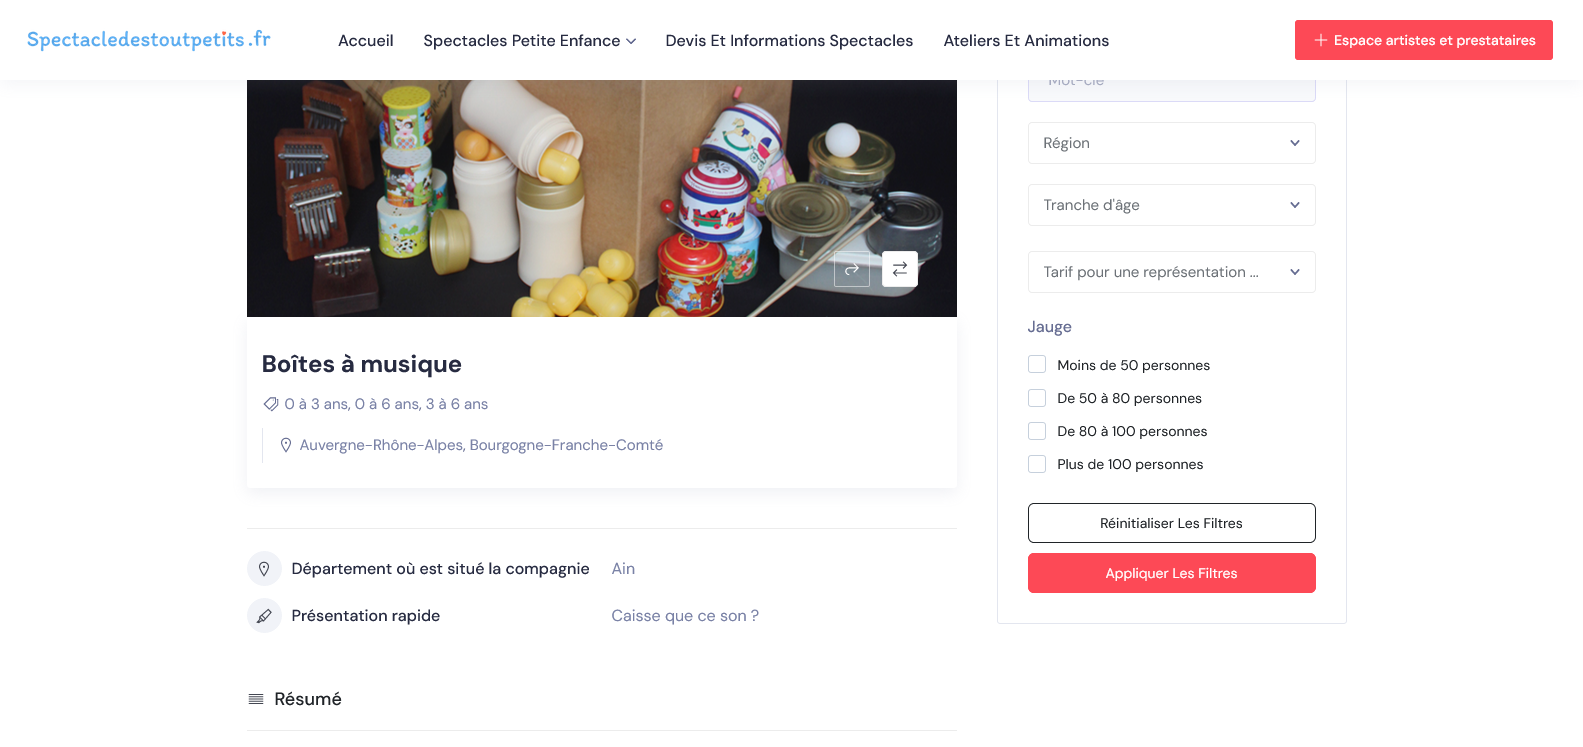The image size is (1583, 747).
Task: Open Tarif pour une représentation dropdown
Action: click(1171, 272)
